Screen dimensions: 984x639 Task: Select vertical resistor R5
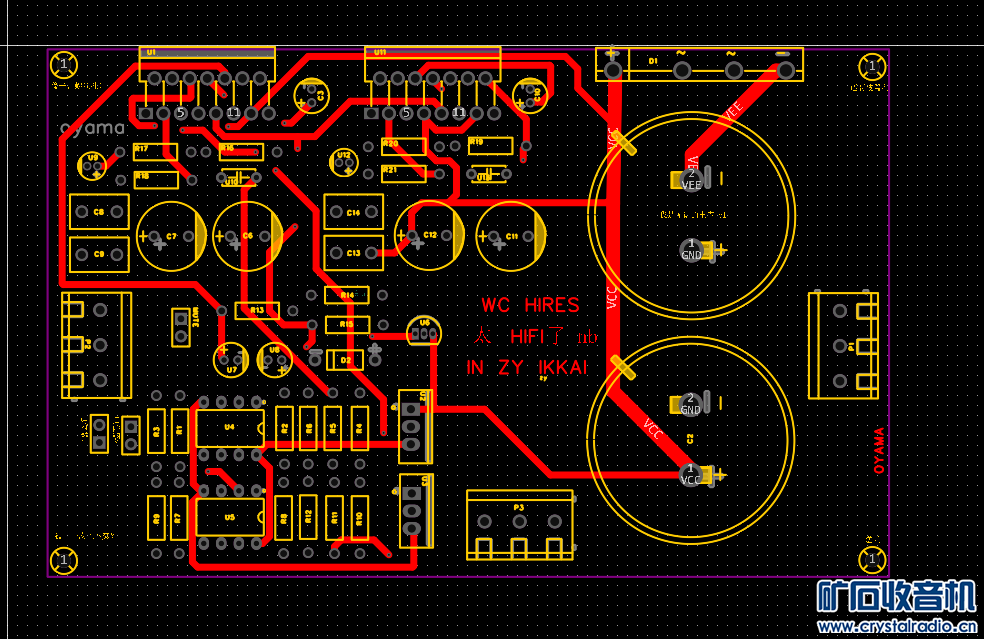(333, 428)
